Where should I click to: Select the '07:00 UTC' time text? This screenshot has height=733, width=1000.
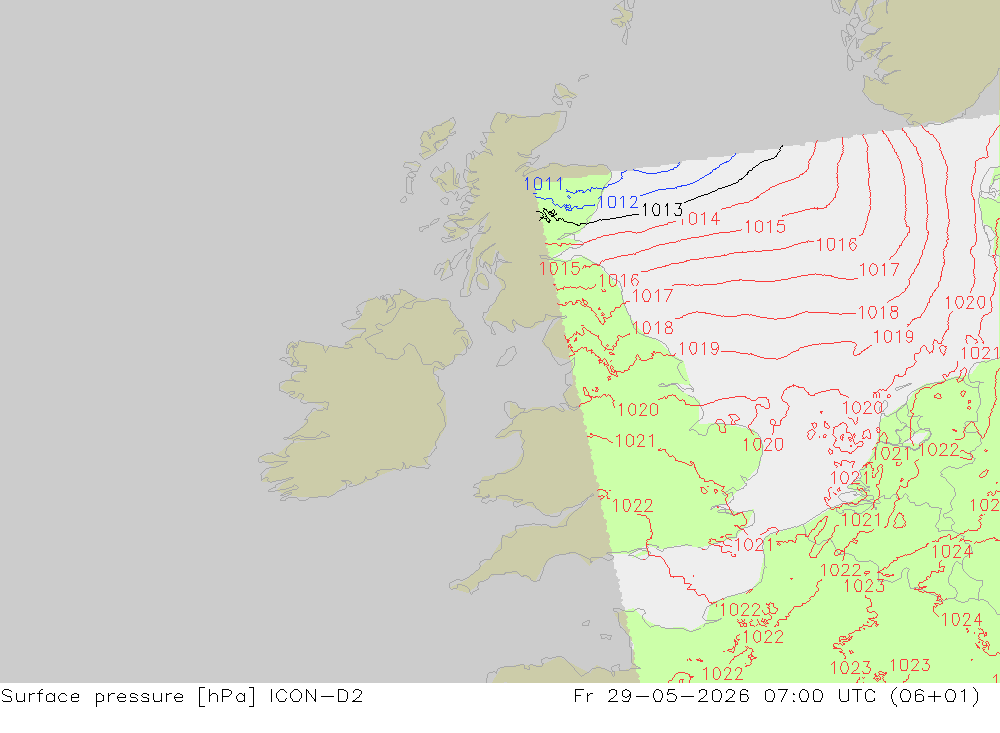pos(820,695)
